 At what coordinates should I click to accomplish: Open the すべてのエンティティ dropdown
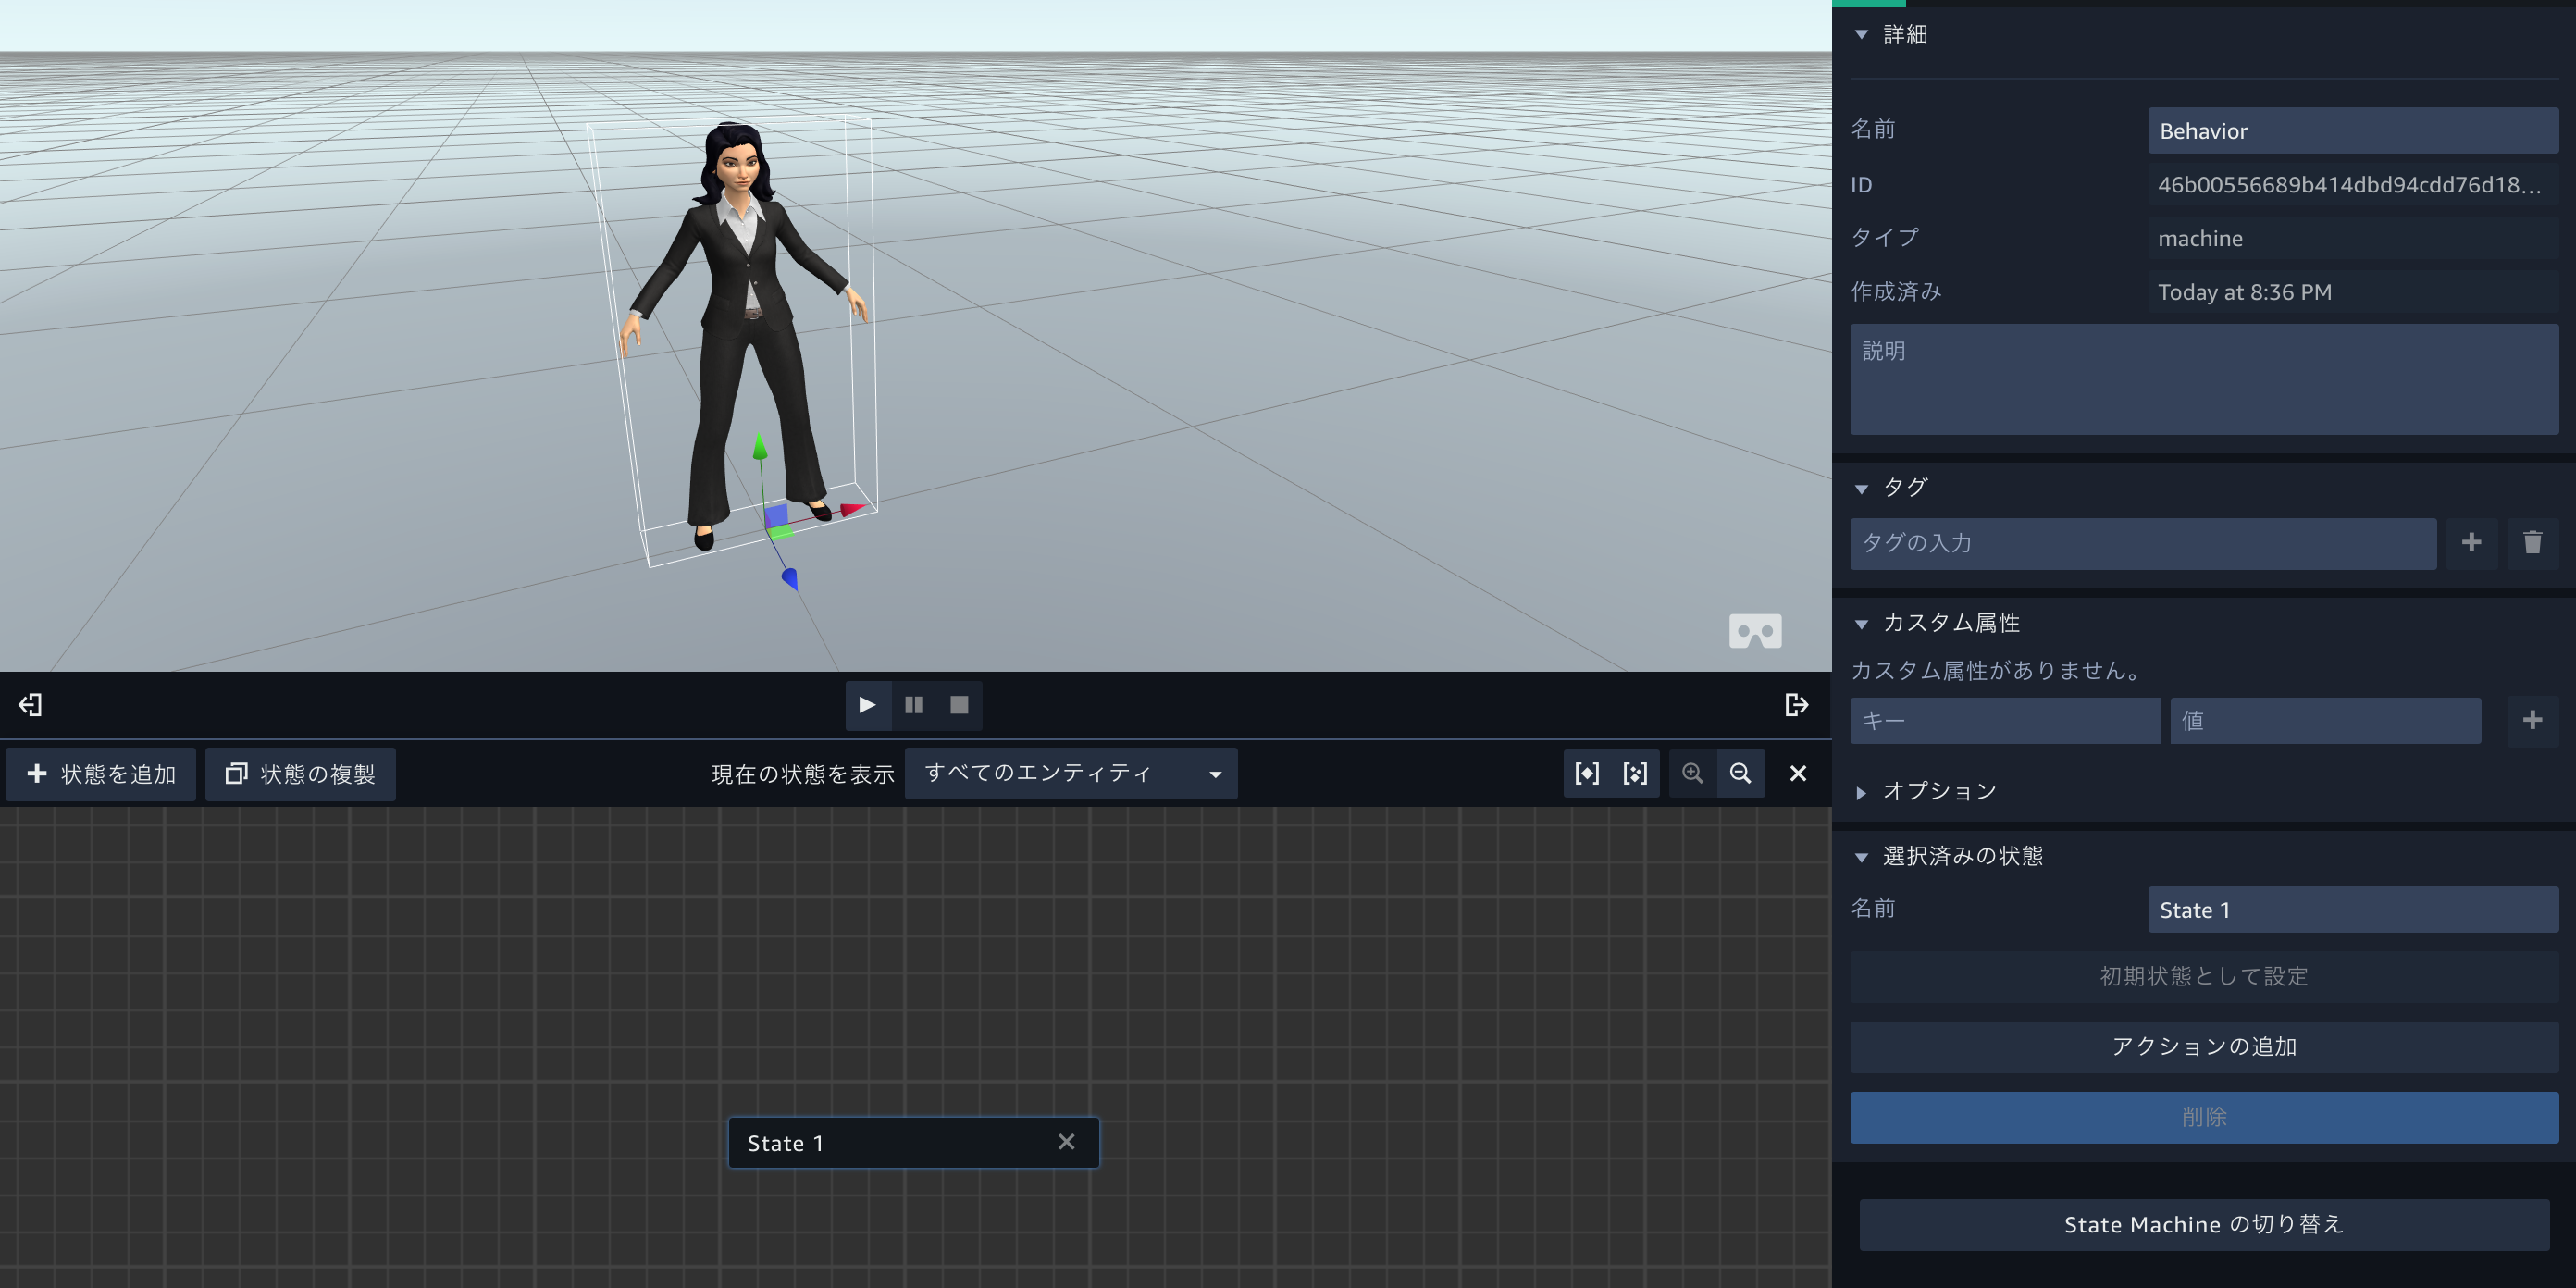click(1070, 773)
